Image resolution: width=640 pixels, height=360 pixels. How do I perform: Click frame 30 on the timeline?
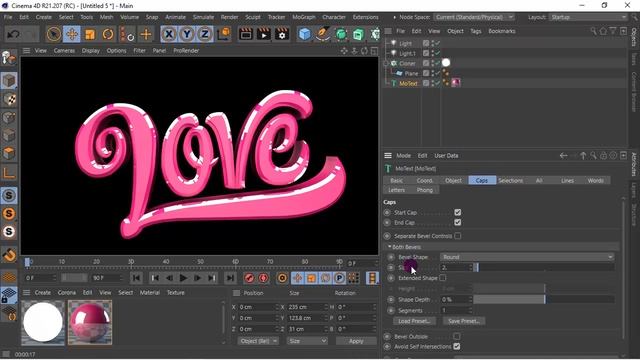[131, 262]
